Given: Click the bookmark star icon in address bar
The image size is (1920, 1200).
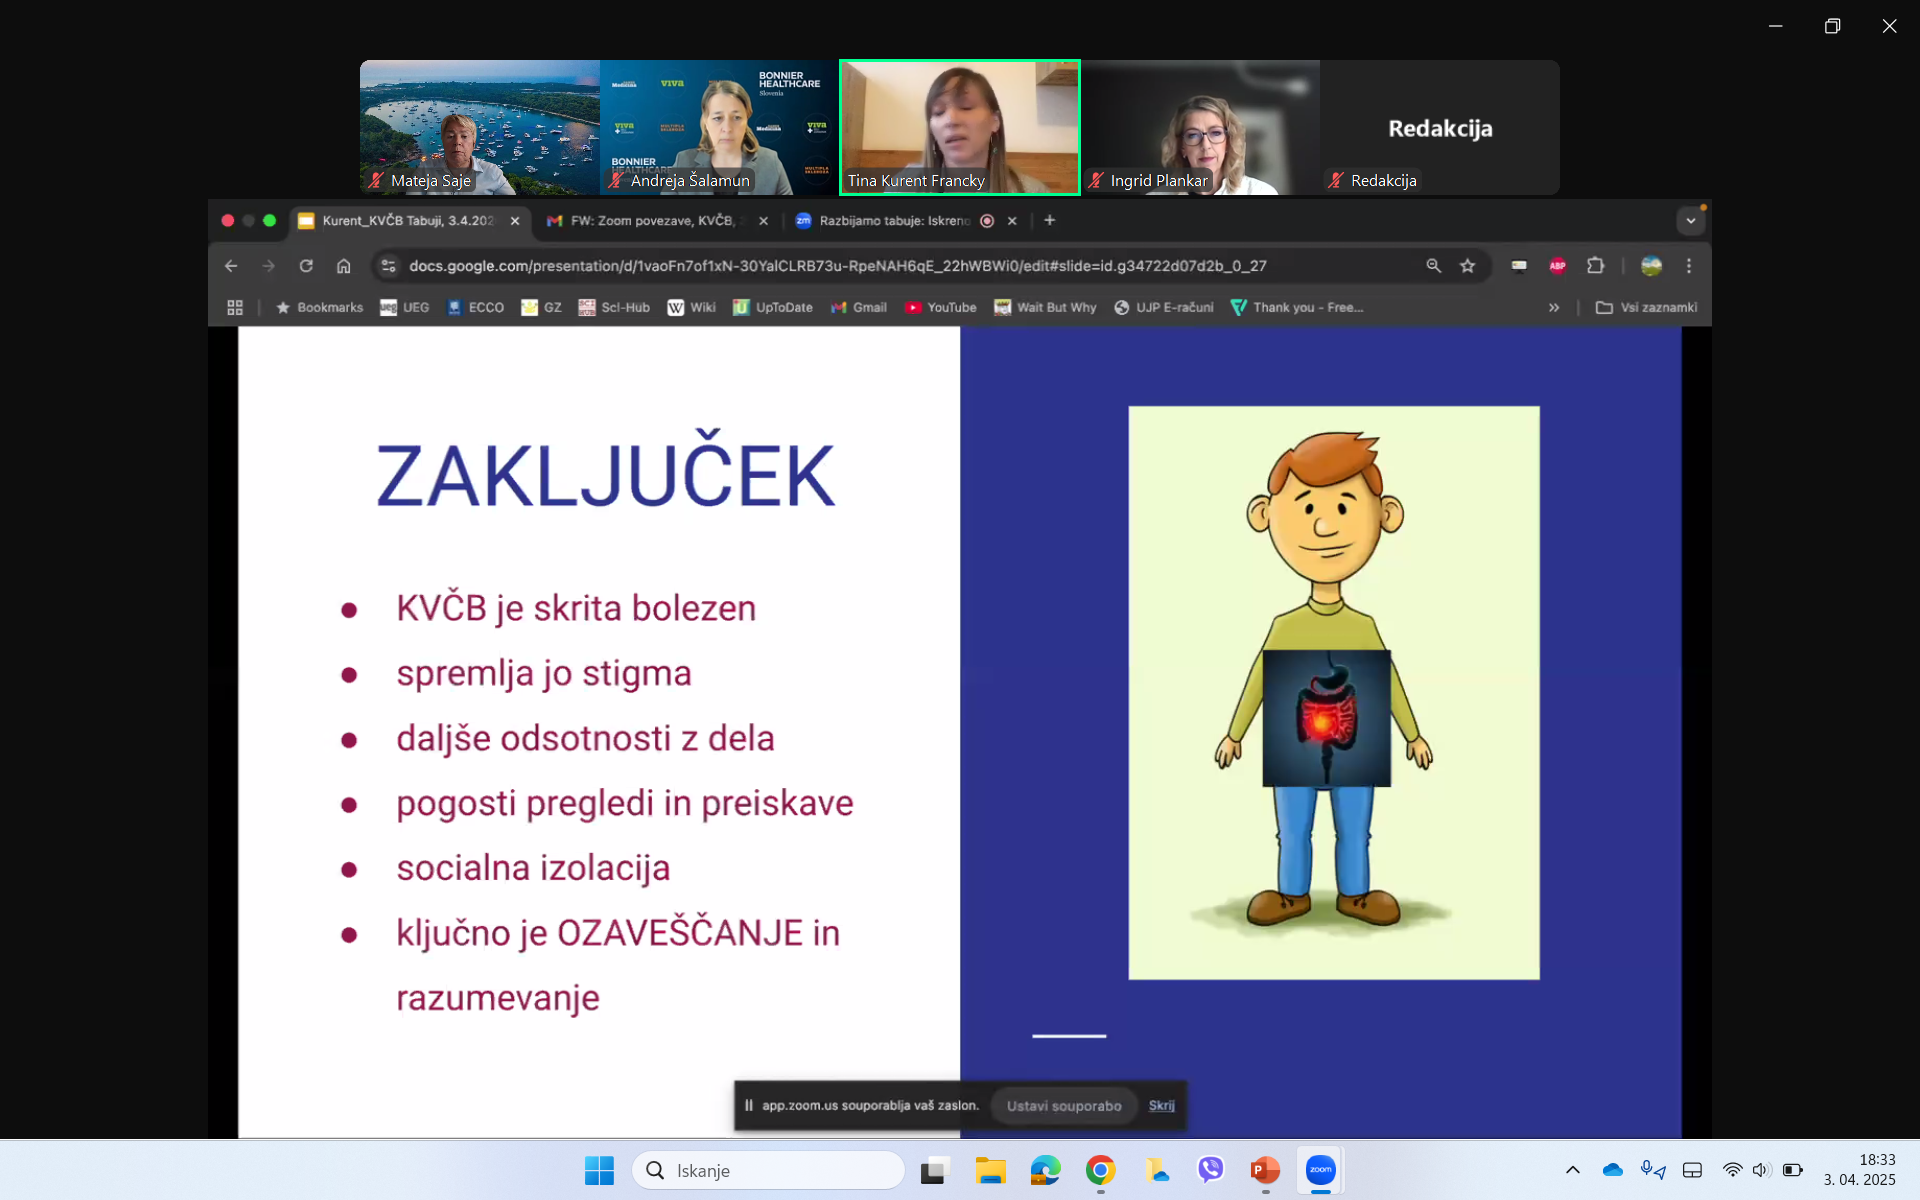Looking at the screenshot, I should [1467, 266].
